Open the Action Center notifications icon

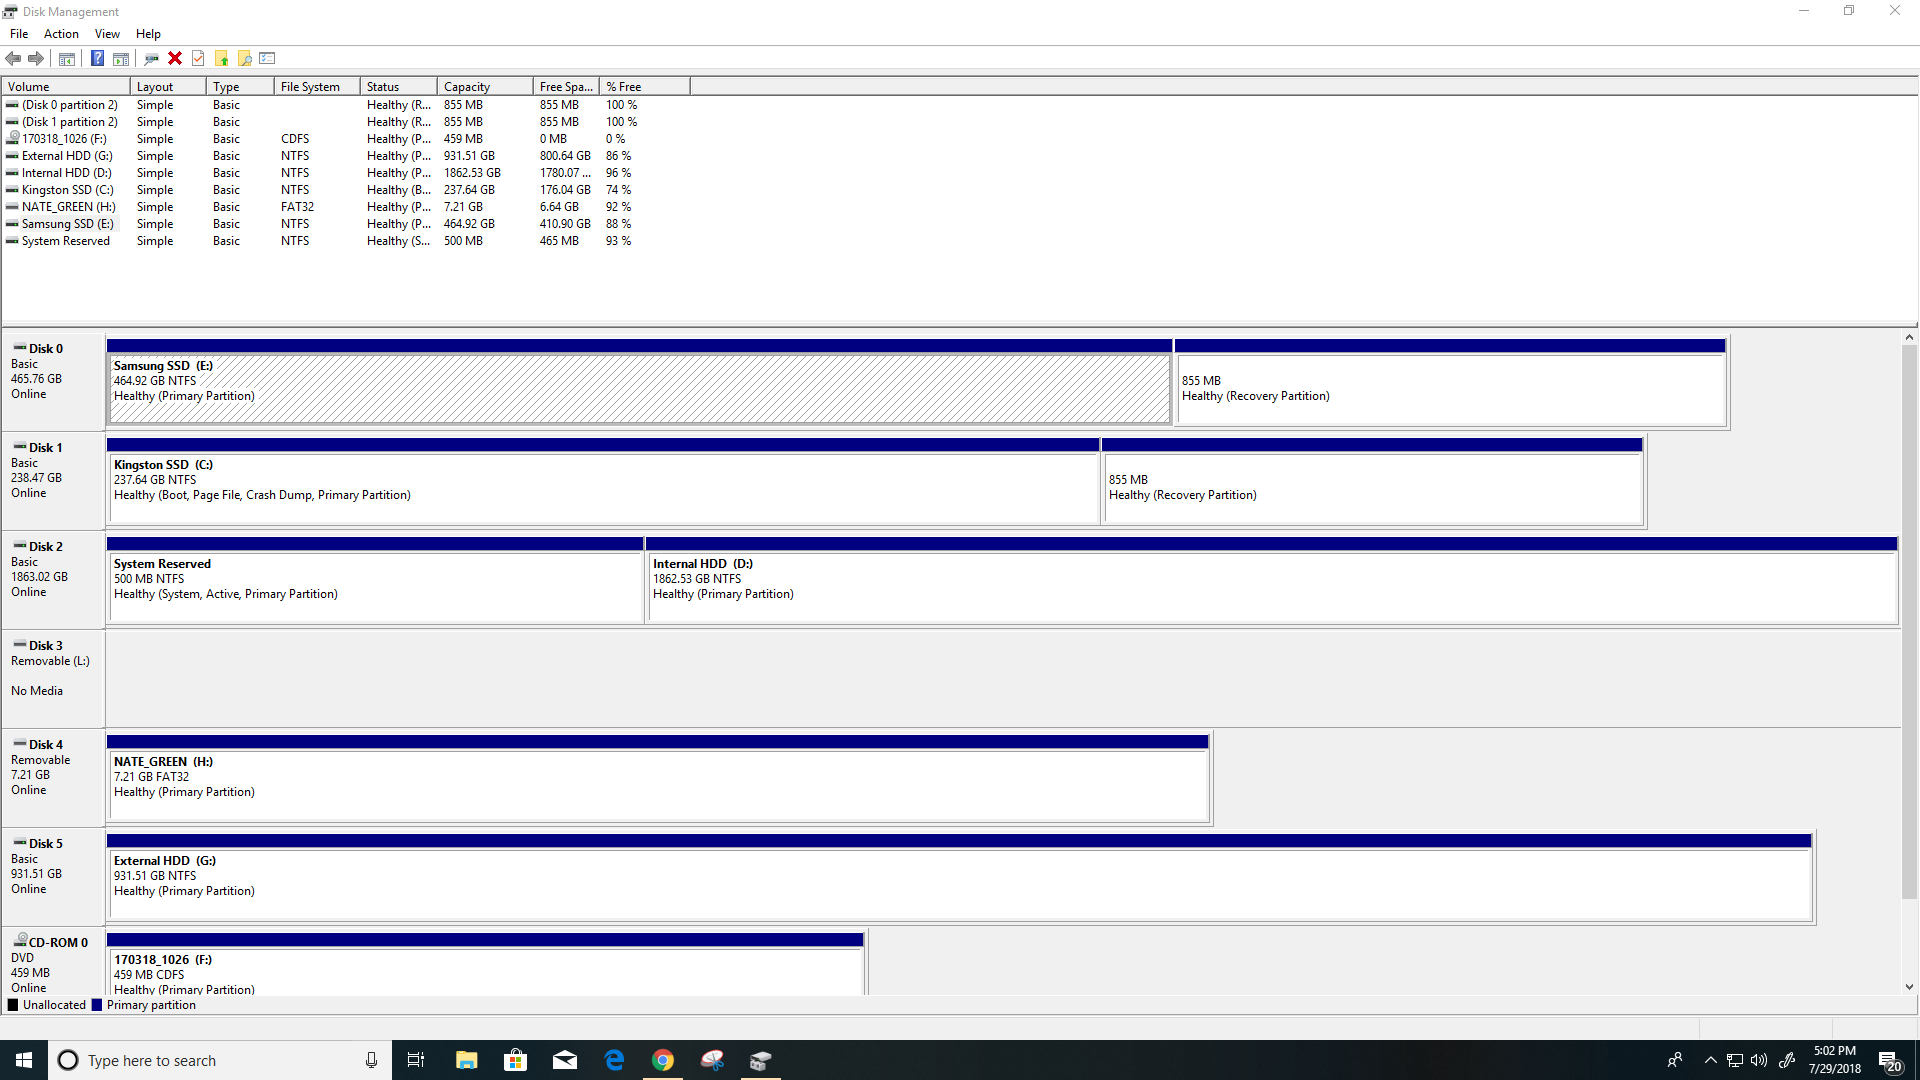1889,1060
